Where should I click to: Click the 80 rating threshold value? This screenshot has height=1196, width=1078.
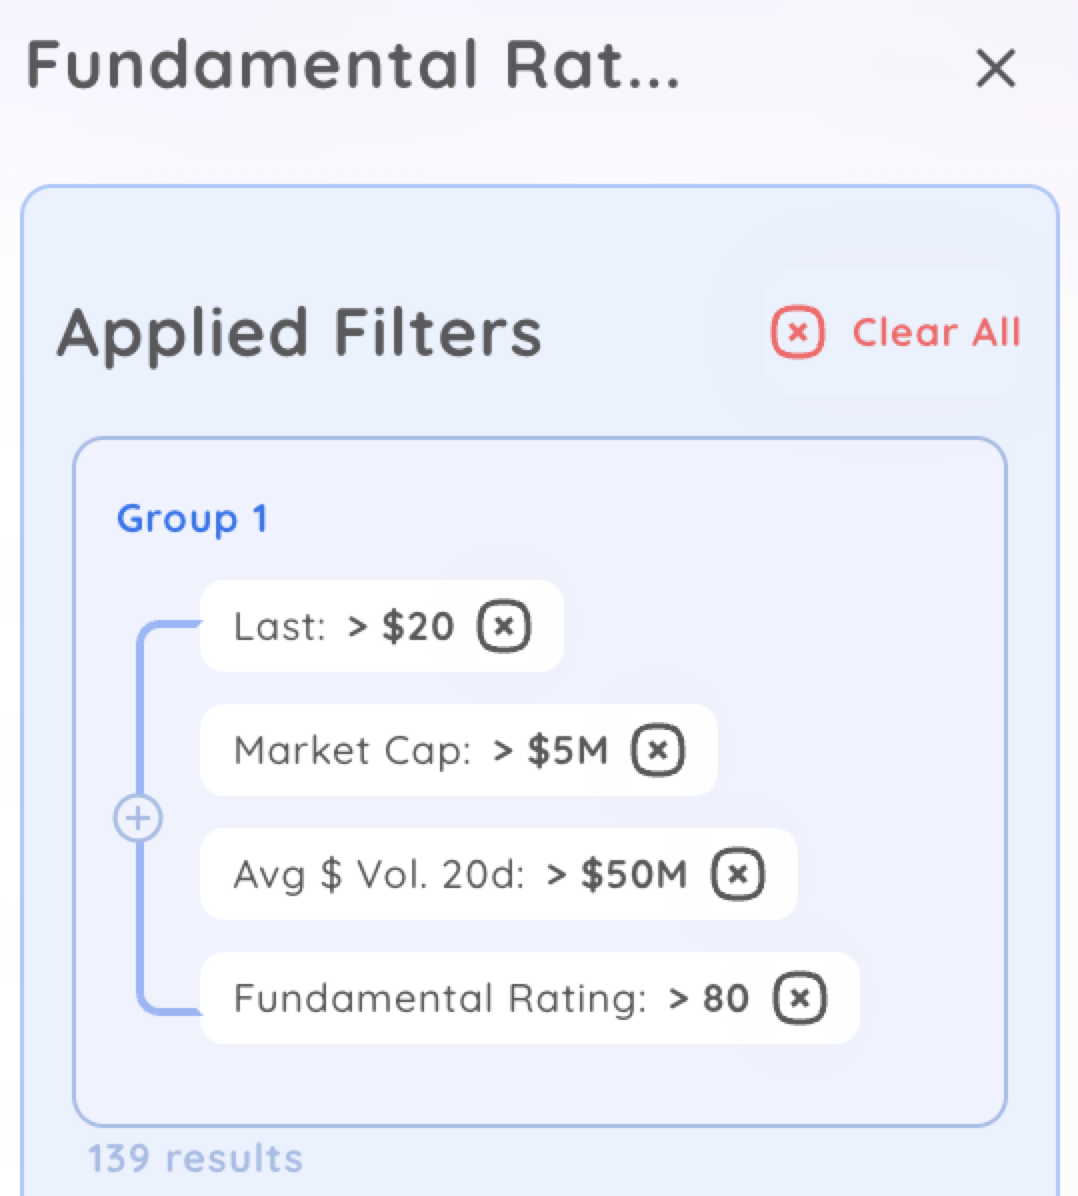point(726,998)
